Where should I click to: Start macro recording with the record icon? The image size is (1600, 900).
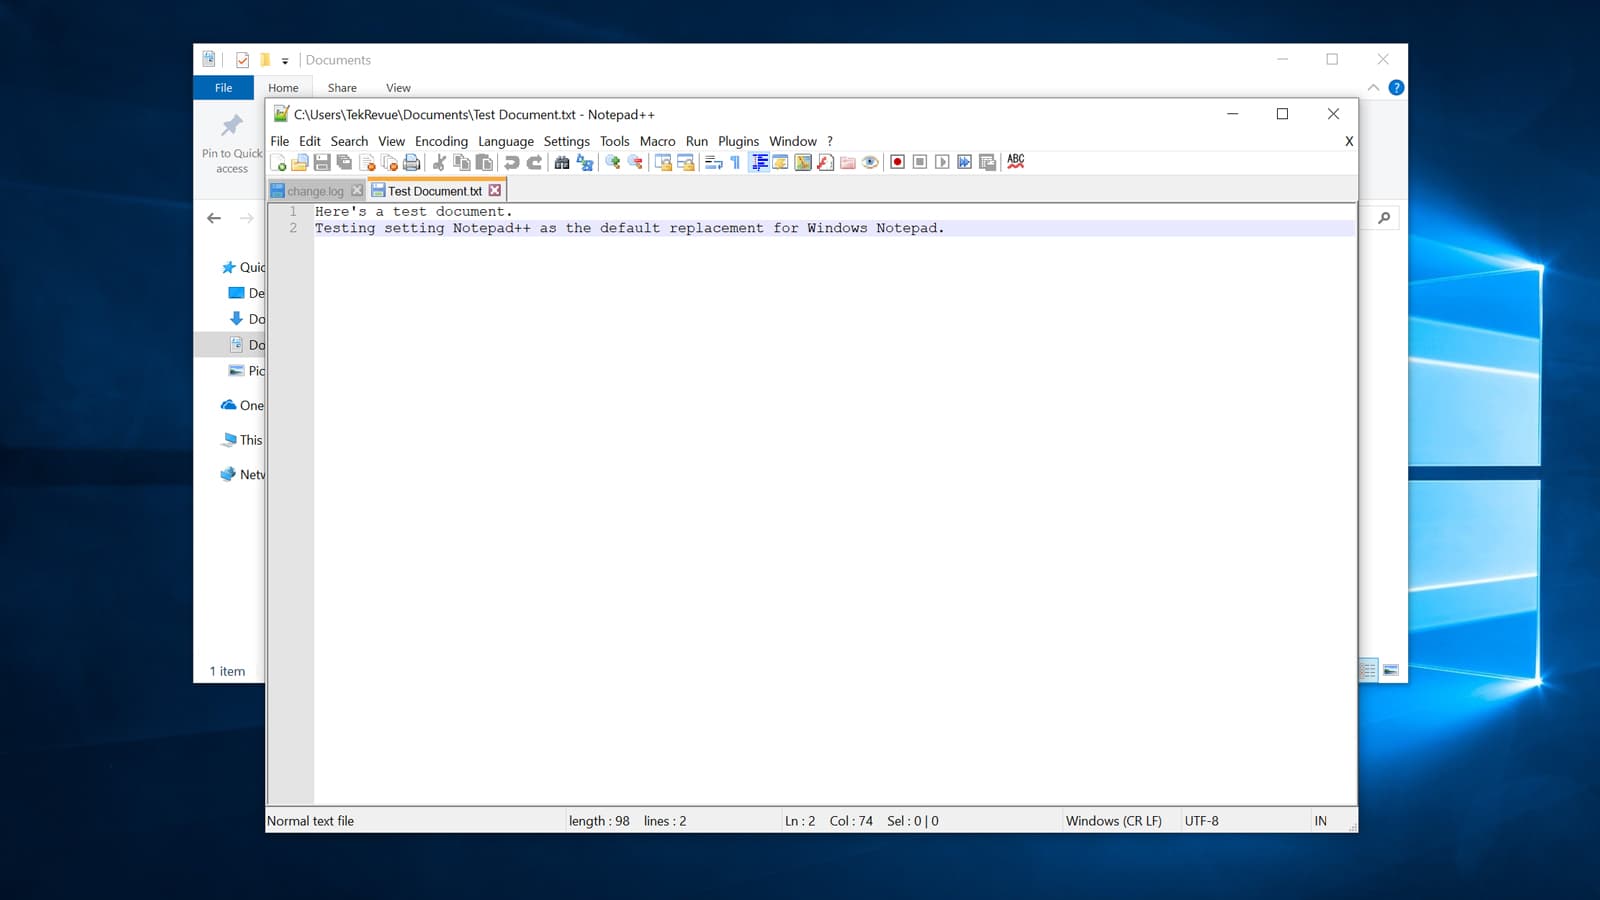point(896,162)
